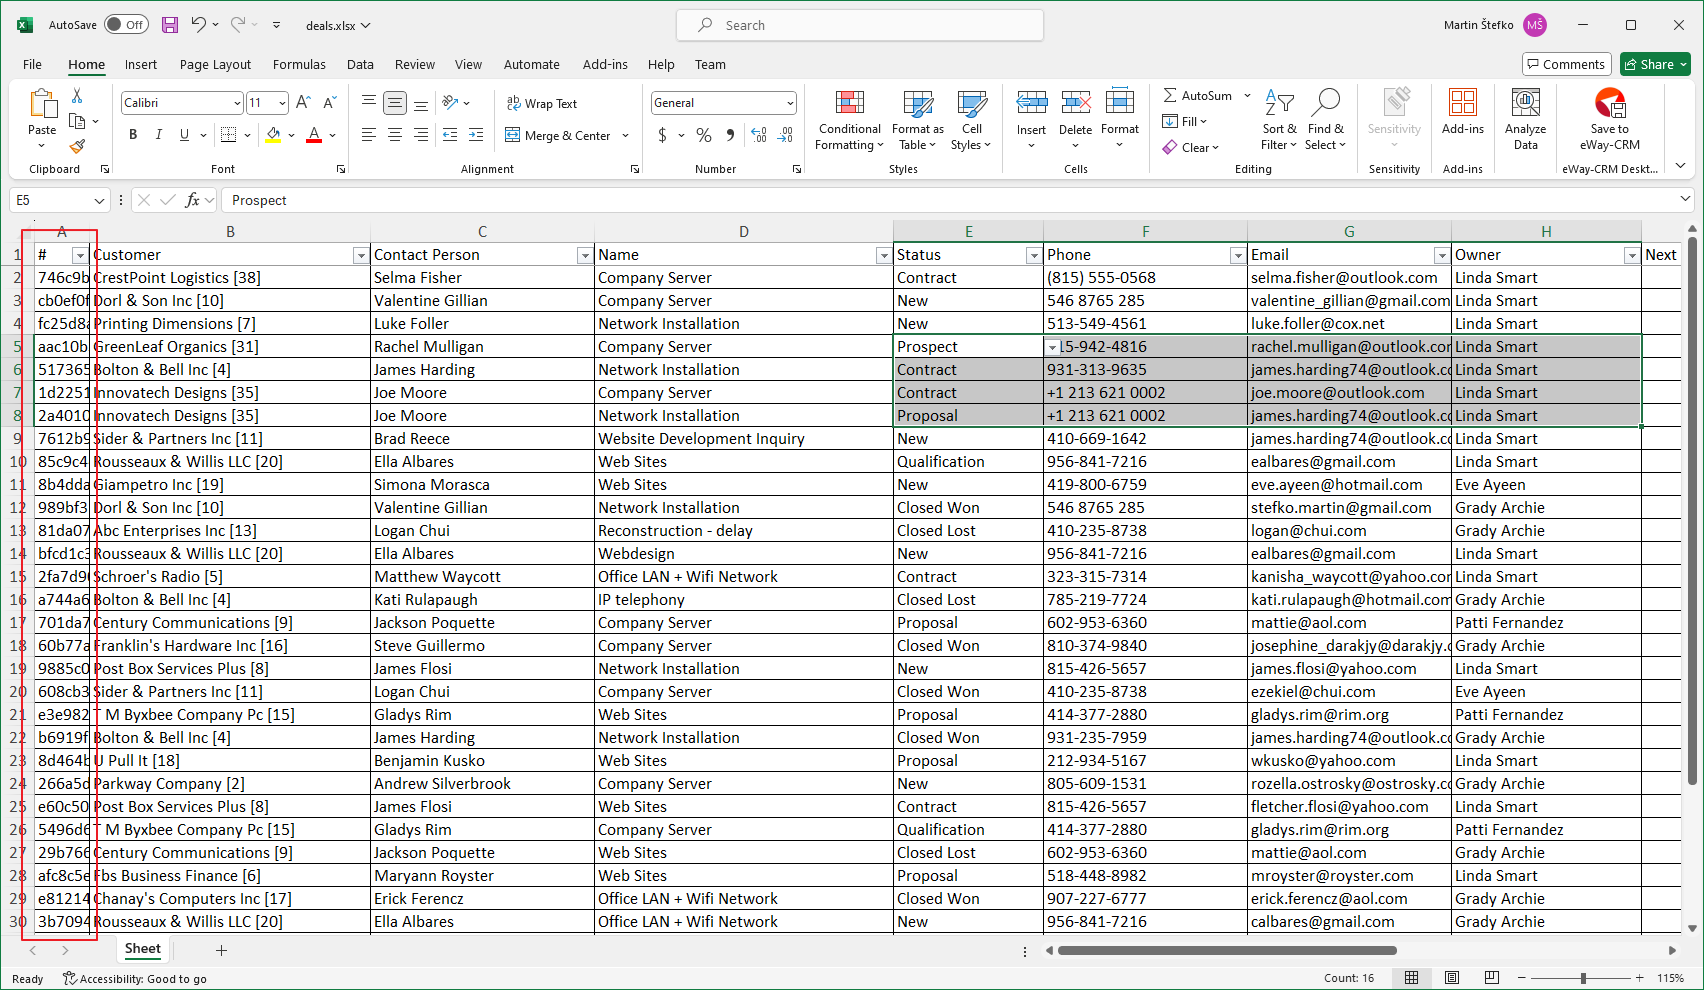Open the Status column filter dropdown
Viewport: 1704px width, 990px height.
pyautogui.click(x=1033, y=256)
